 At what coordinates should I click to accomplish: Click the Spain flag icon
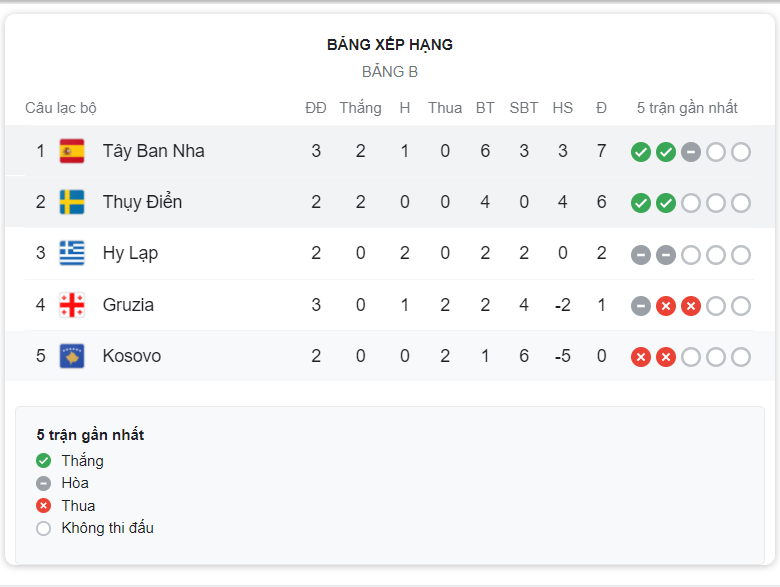pyautogui.click(x=72, y=151)
